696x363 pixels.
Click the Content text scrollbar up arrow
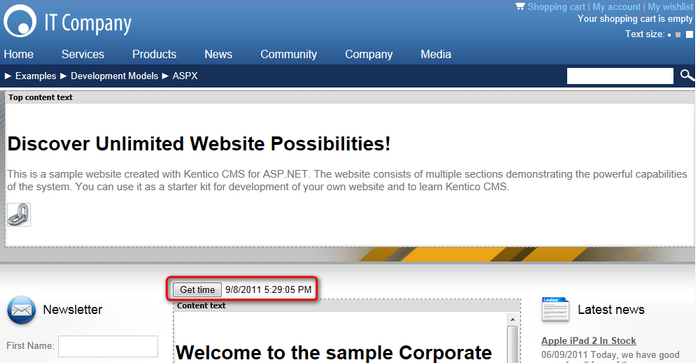pyautogui.click(x=512, y=320)
